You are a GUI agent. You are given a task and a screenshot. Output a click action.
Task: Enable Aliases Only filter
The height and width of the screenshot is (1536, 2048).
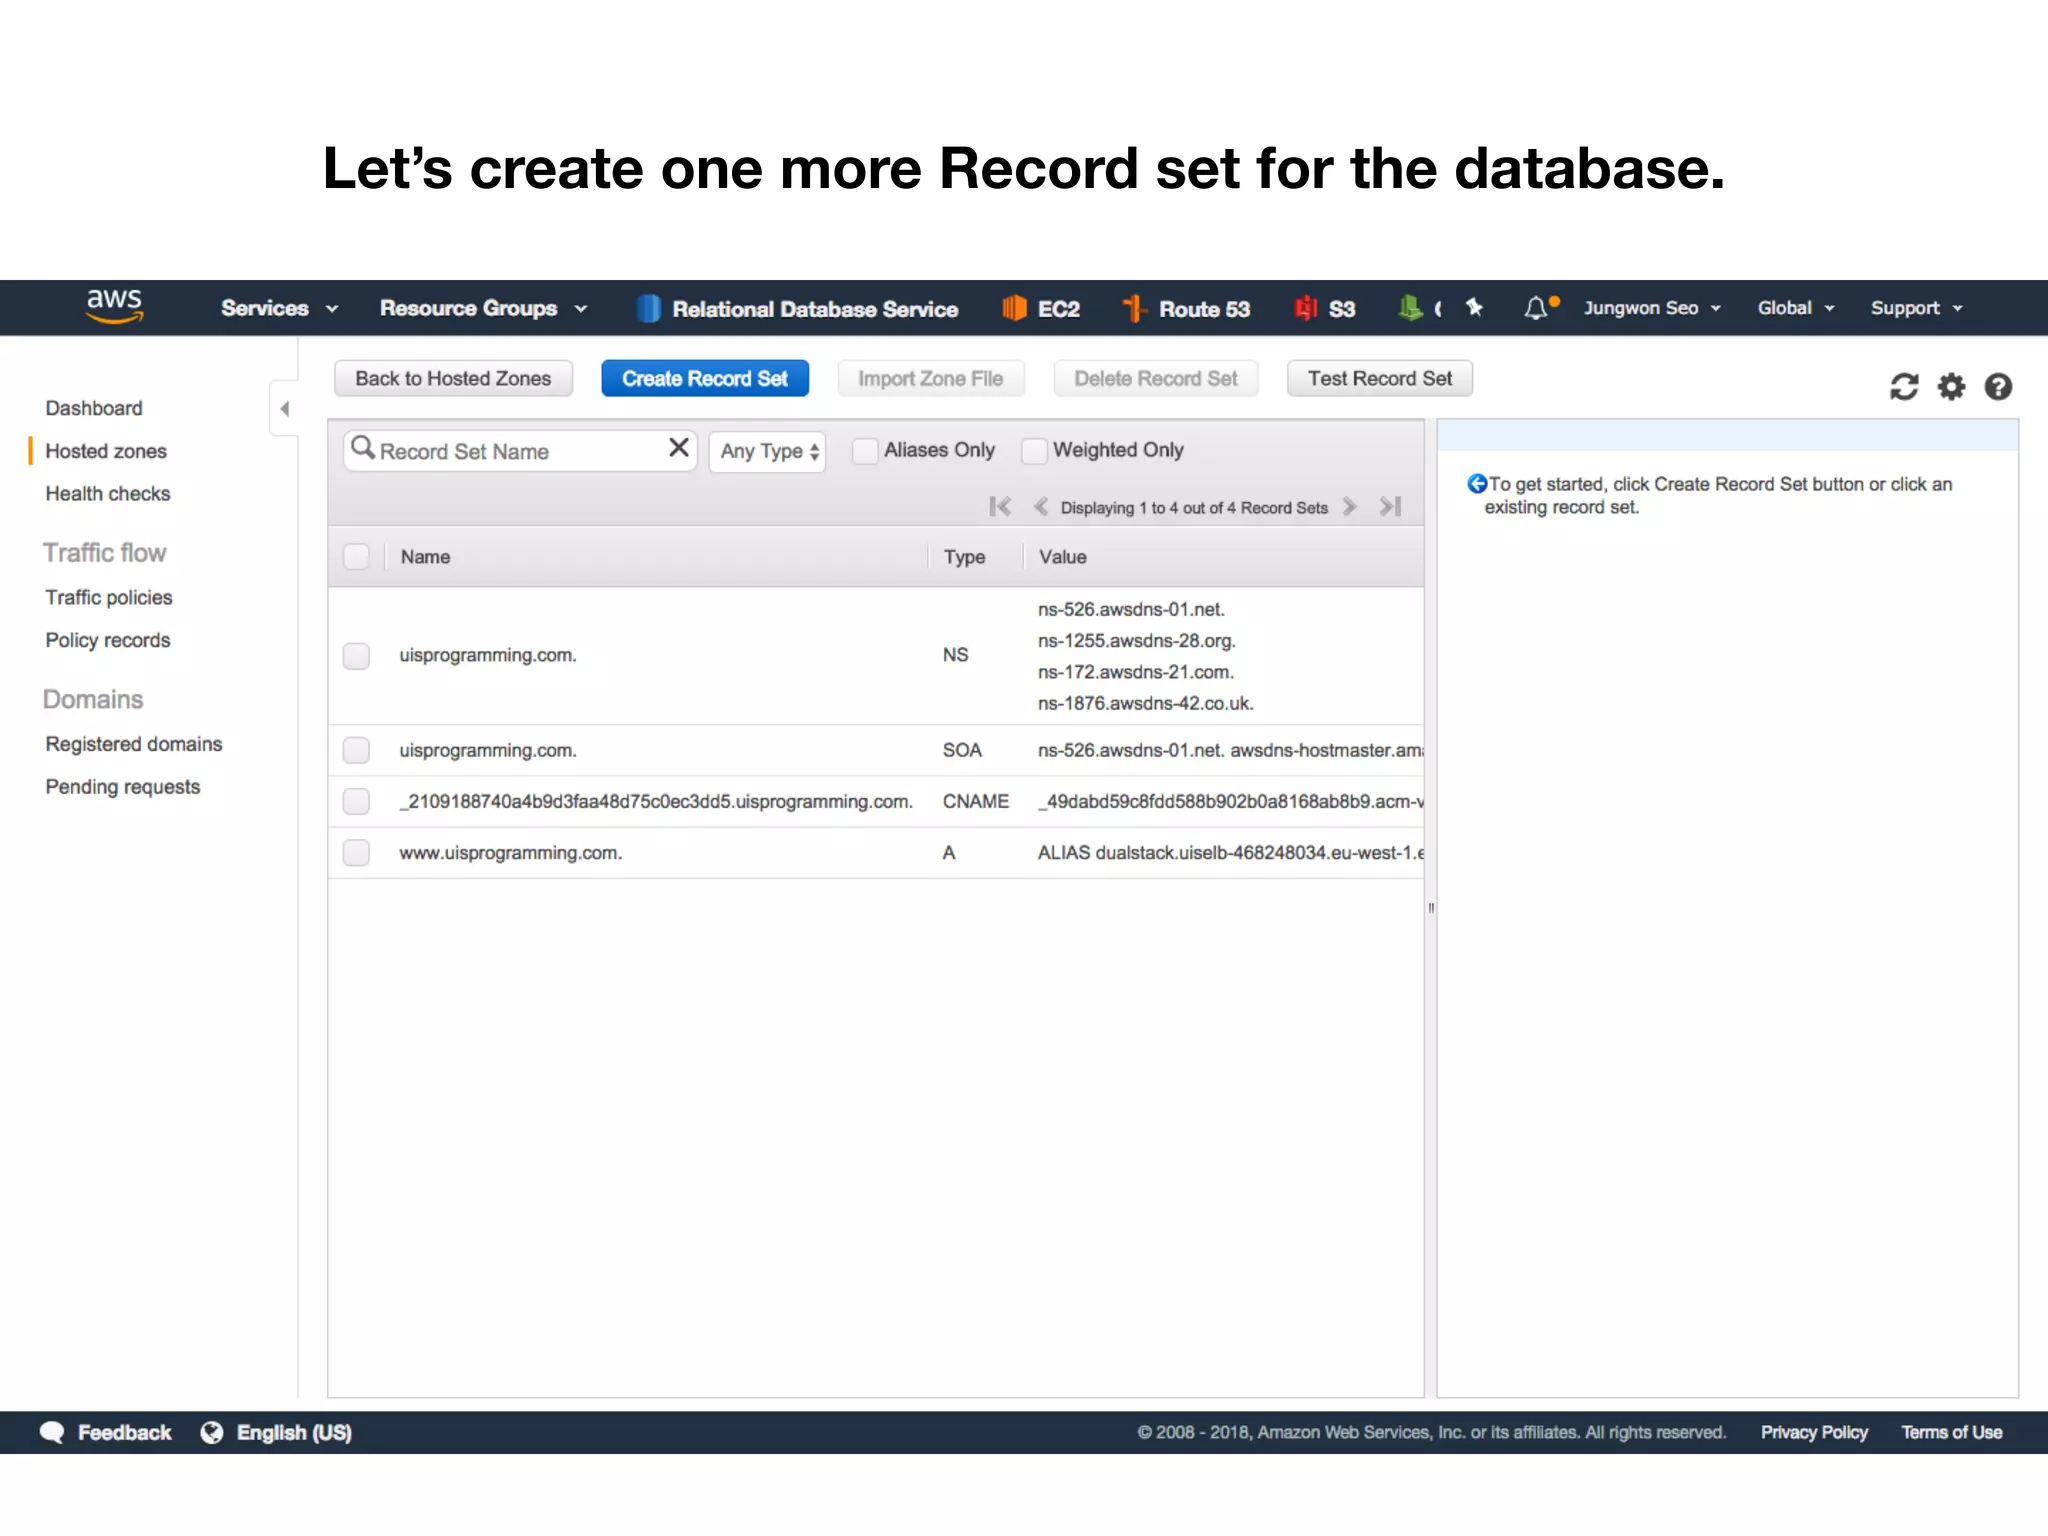[865, 451]
